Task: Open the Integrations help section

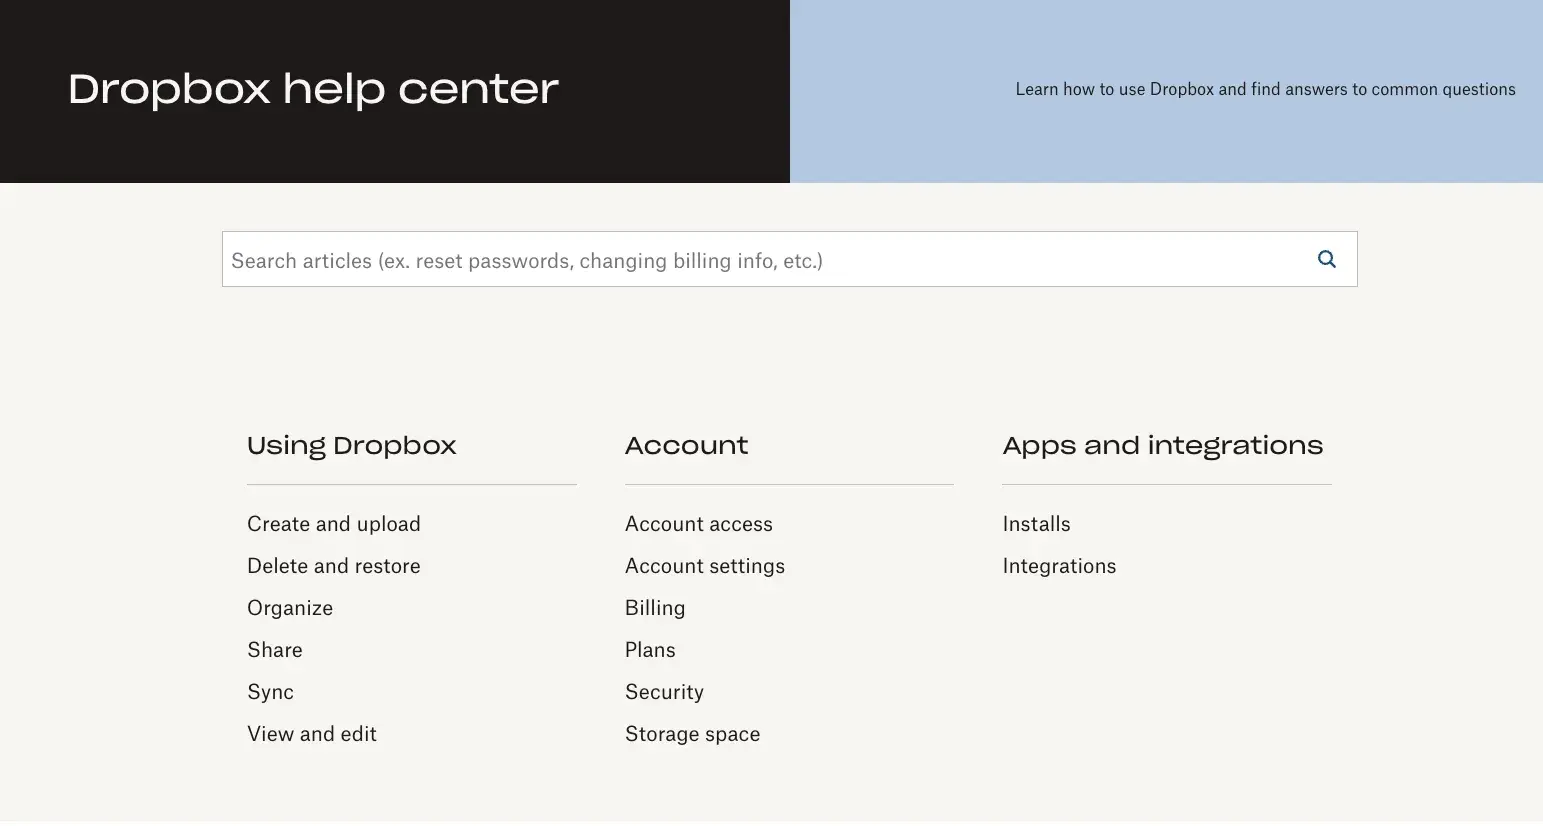Action: (1059, 565)
